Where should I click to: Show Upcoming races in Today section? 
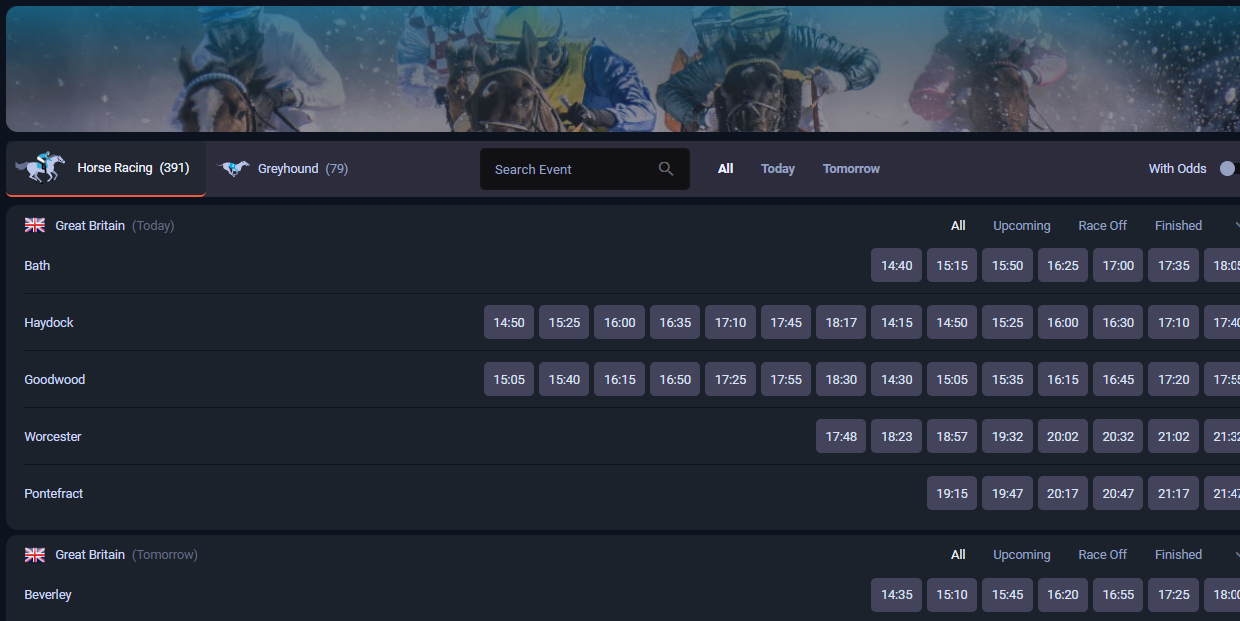tap(1022, 226)
